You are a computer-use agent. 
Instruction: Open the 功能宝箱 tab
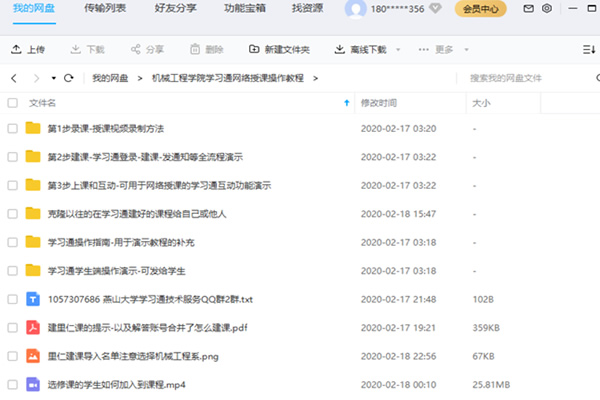coord(245,9)
